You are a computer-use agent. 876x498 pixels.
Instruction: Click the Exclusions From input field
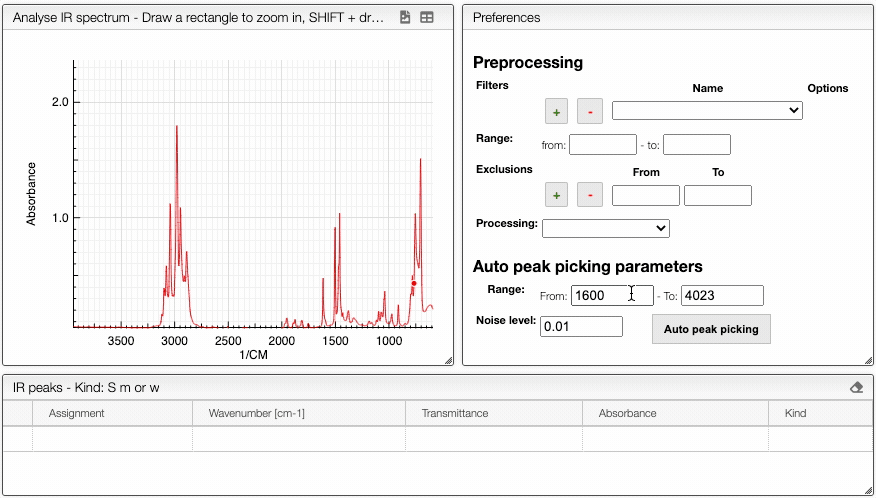(x=645, y=195)
